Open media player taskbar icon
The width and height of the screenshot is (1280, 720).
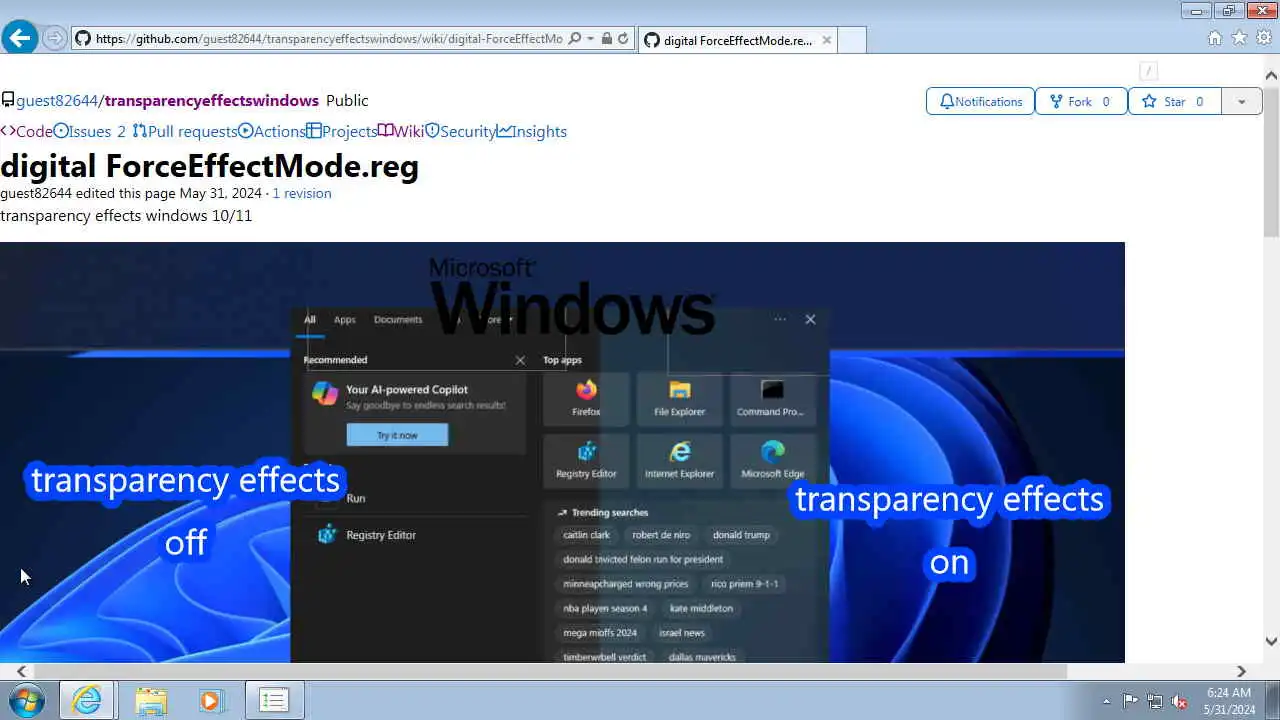(x=210, y=700)
